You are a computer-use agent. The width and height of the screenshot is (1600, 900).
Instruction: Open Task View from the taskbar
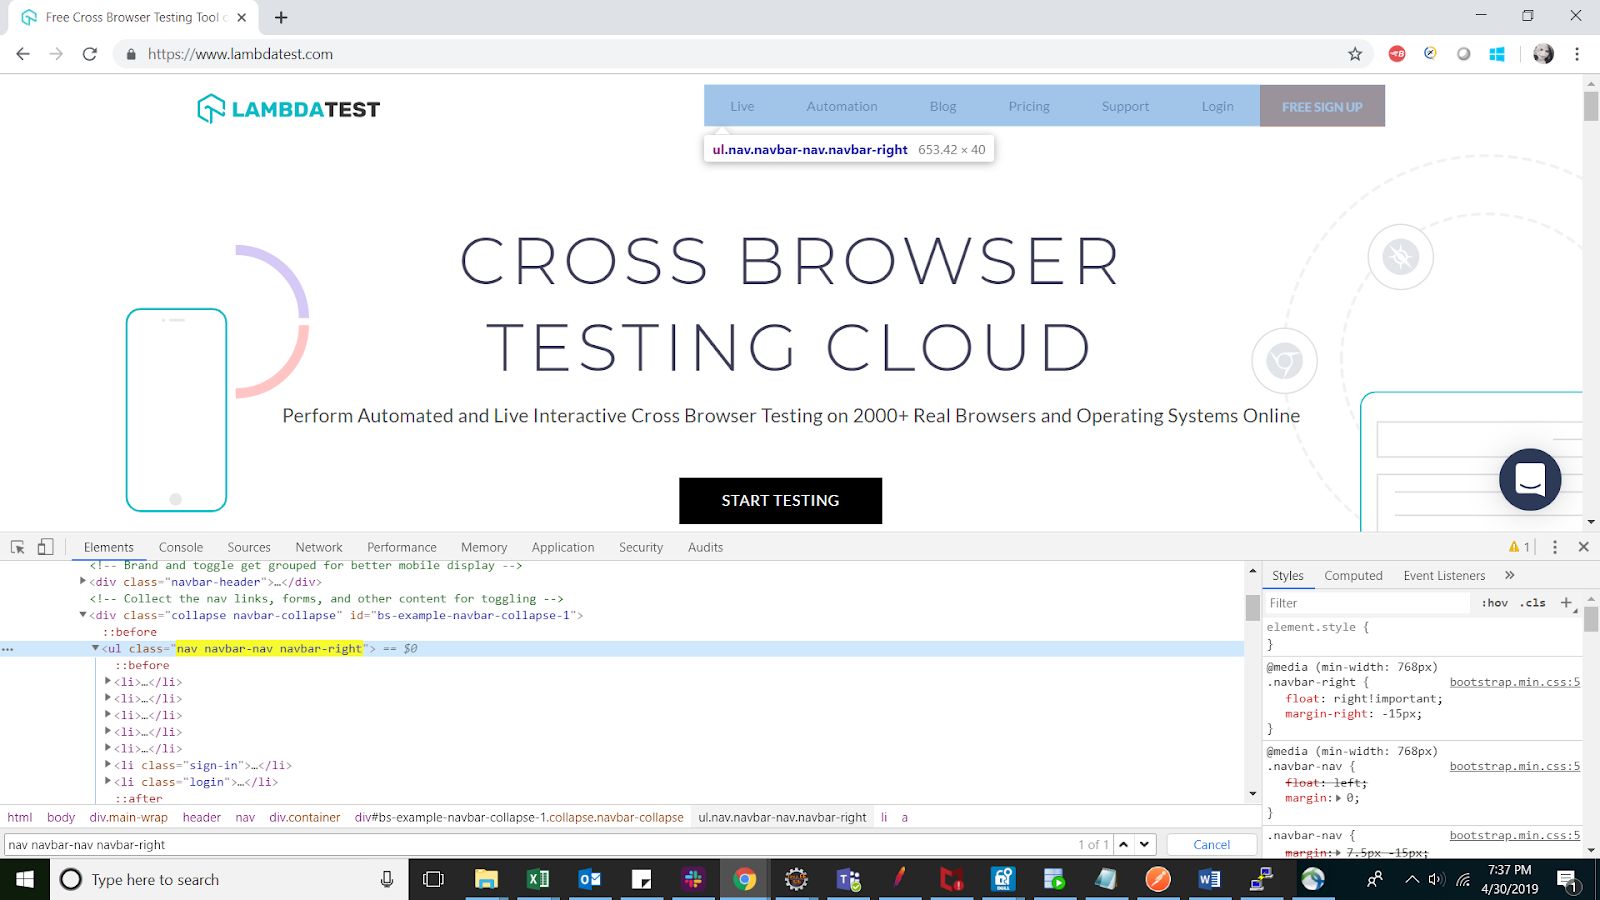[x=433, y=879]
